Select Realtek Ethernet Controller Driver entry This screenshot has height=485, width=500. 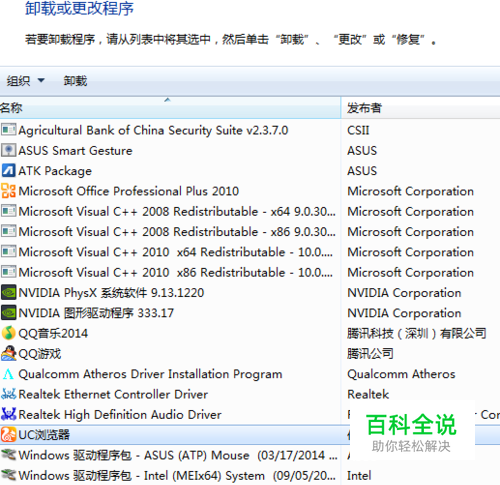click(x=113, y=394)
